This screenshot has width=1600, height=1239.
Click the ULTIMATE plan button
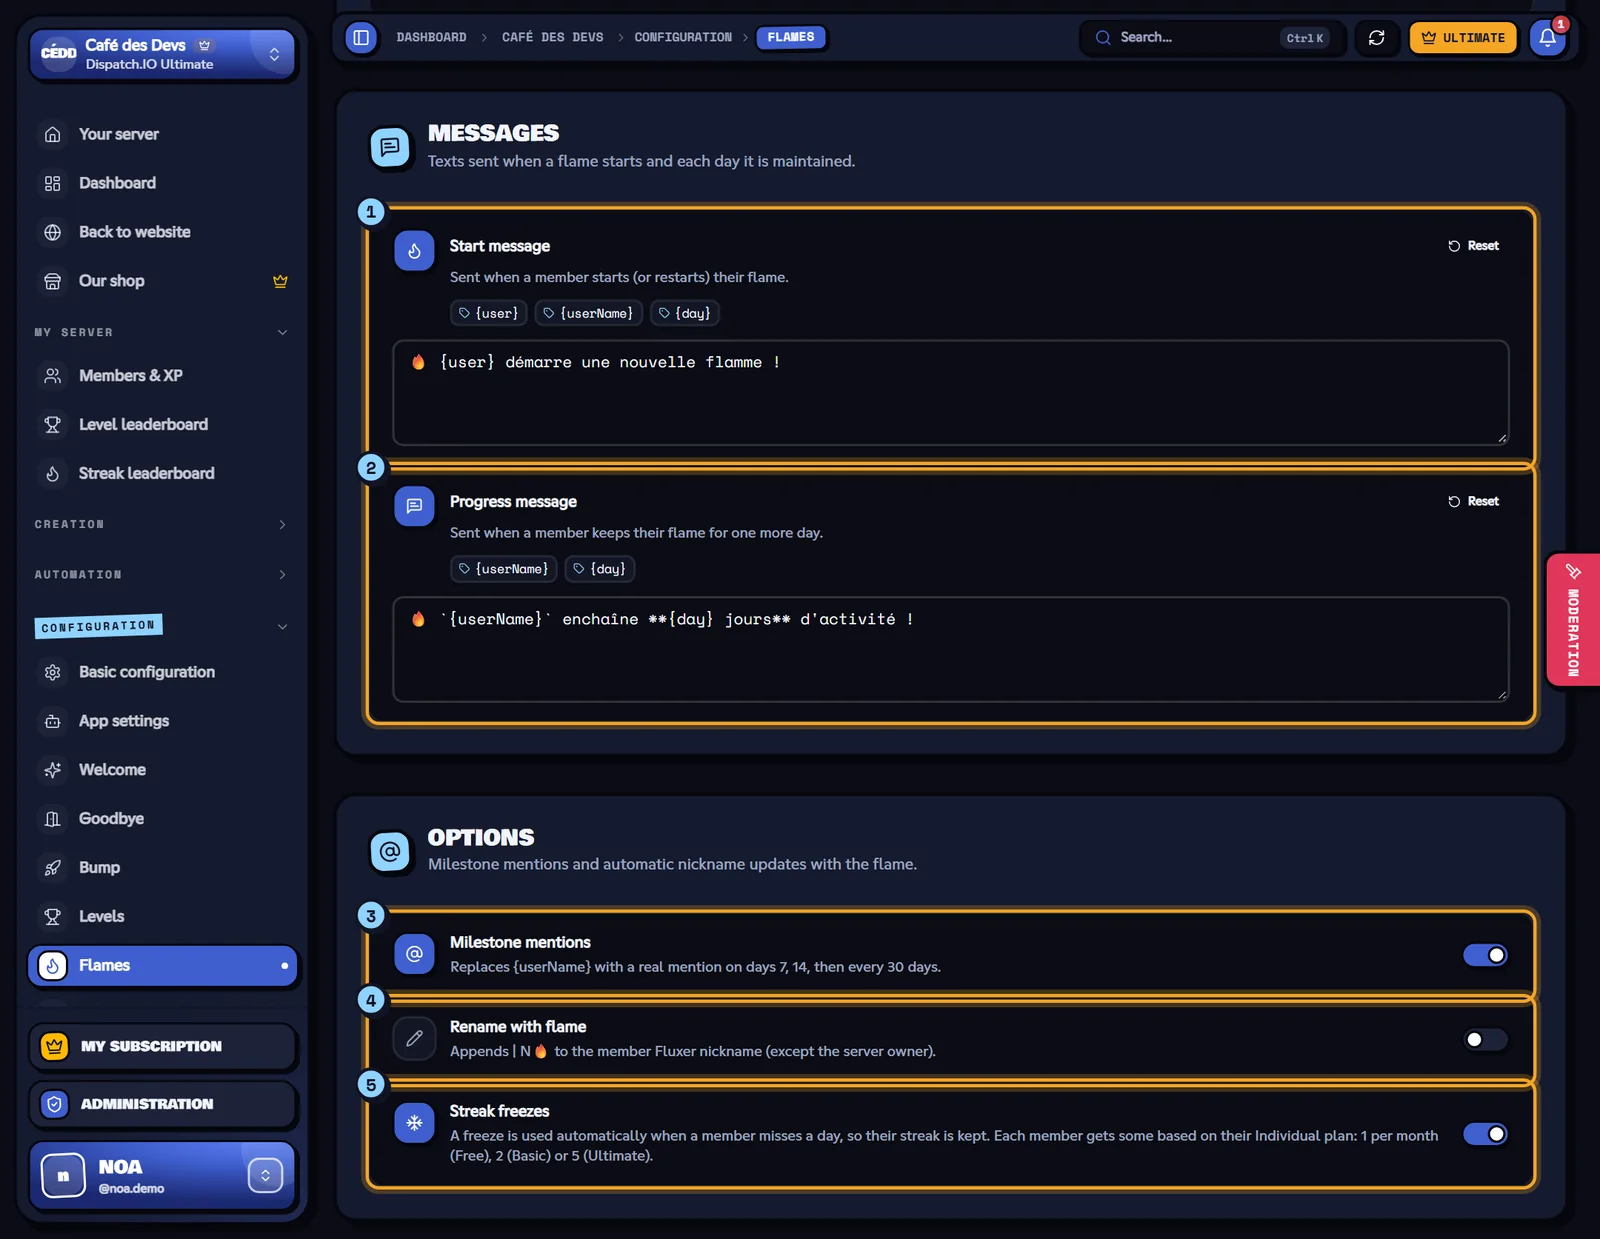[1463, 37]
